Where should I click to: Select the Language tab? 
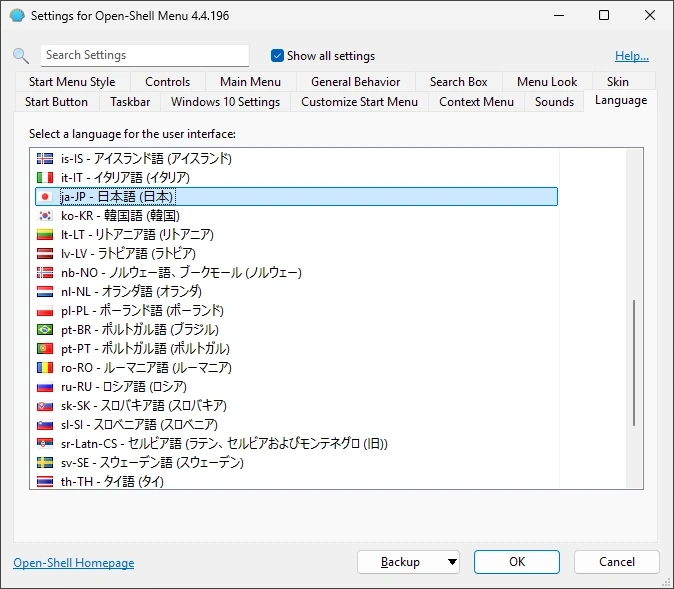click(x=621, y=101)
